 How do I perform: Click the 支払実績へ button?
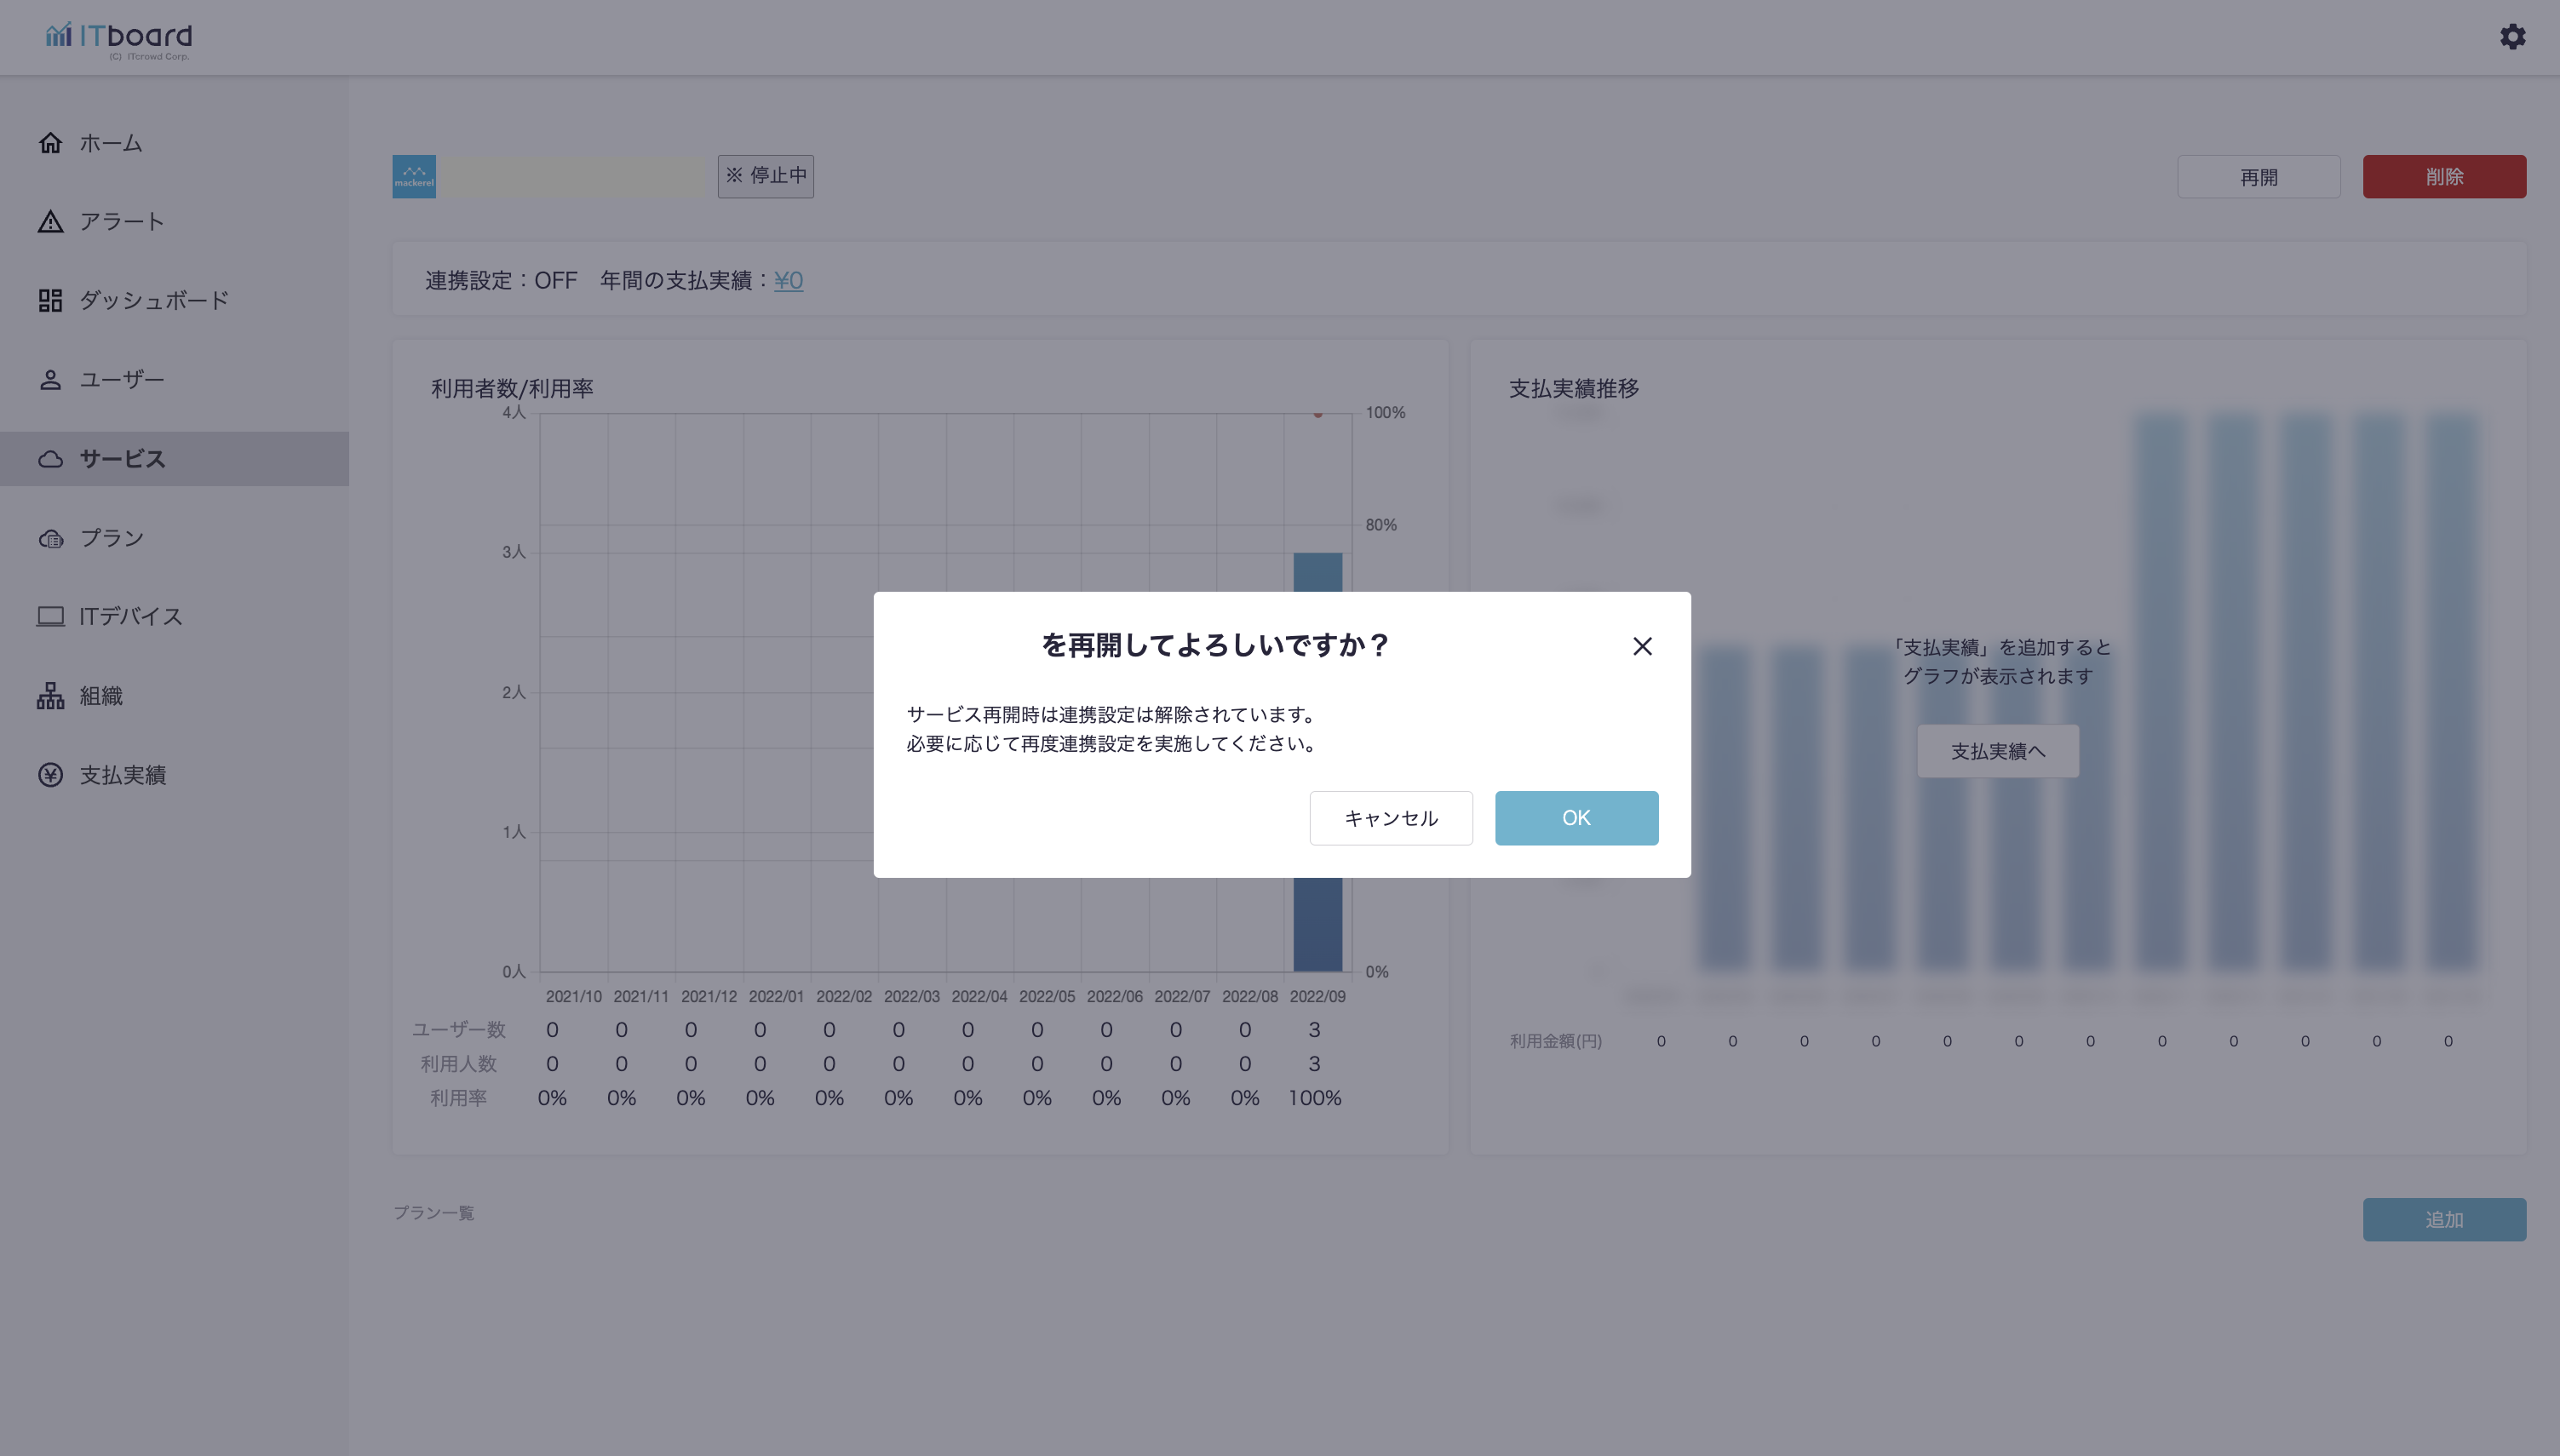coord(1997,751)
